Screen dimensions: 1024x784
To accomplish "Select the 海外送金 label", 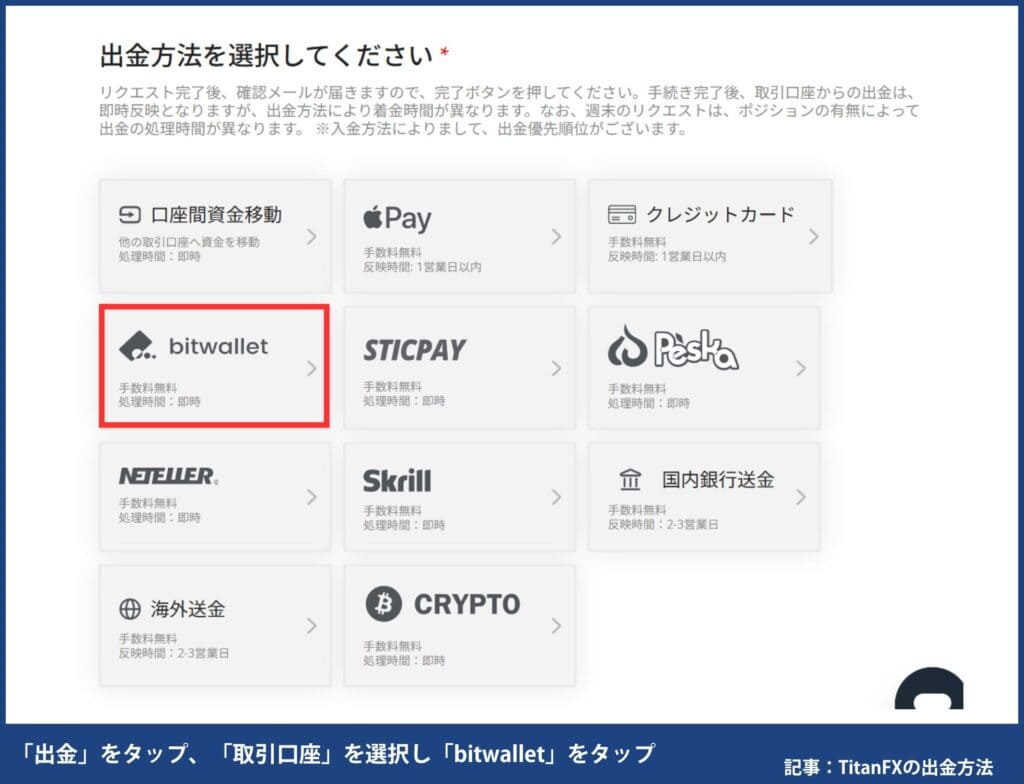I will 188,609.
